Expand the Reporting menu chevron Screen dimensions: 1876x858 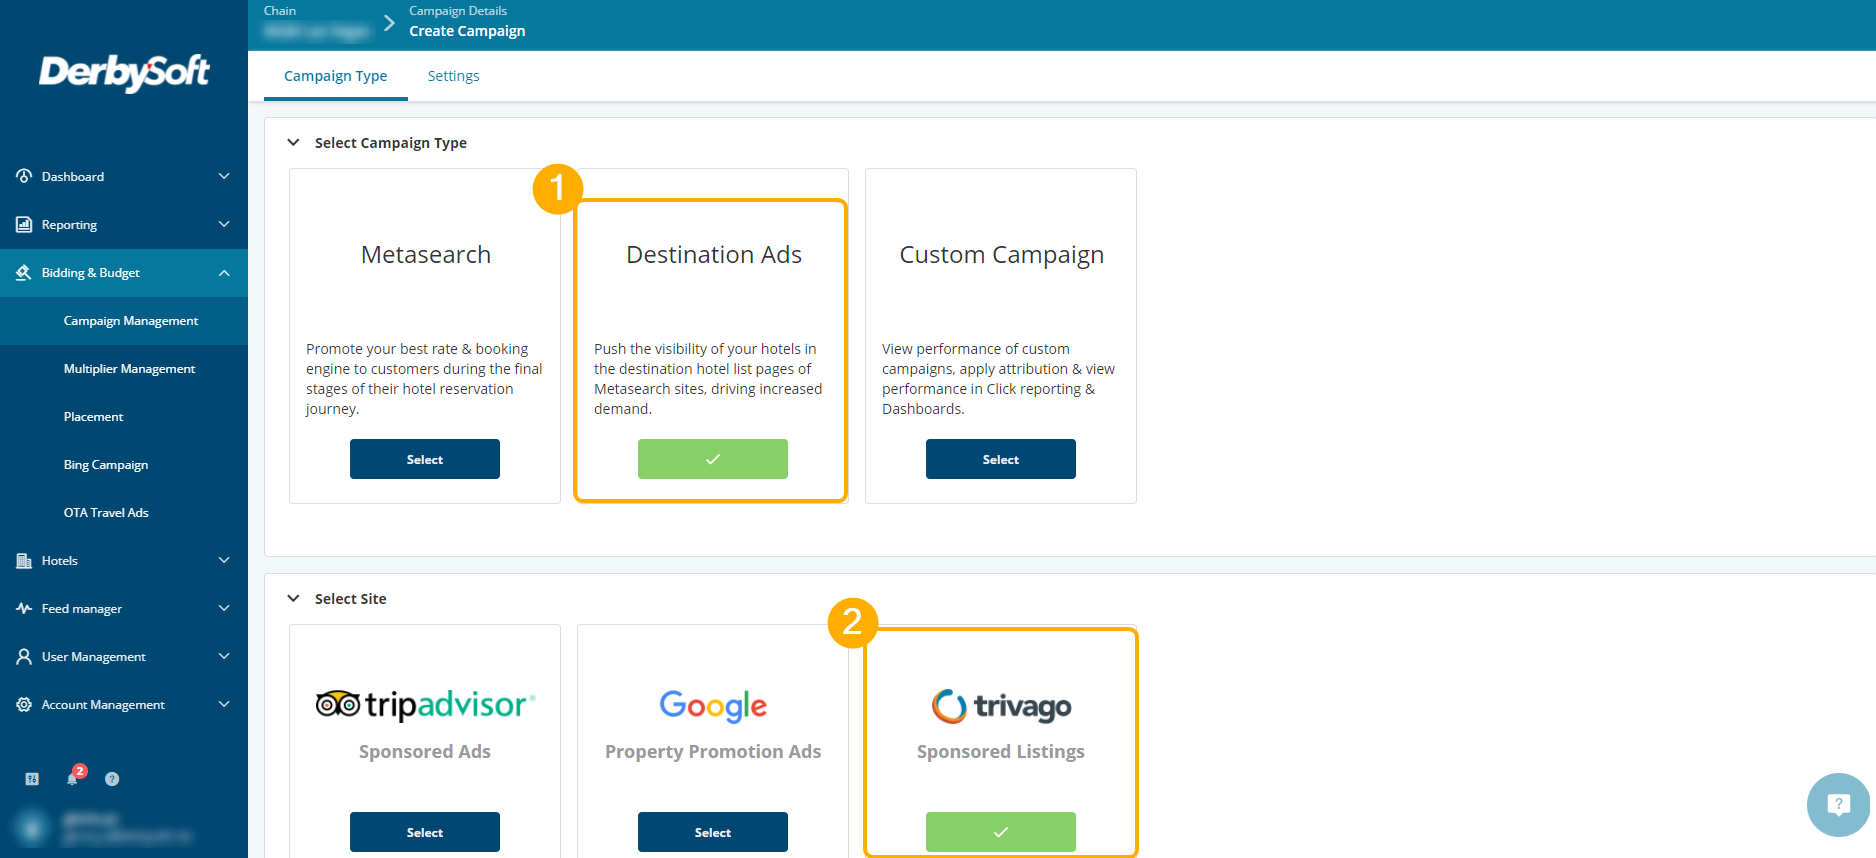click(224, 224)
